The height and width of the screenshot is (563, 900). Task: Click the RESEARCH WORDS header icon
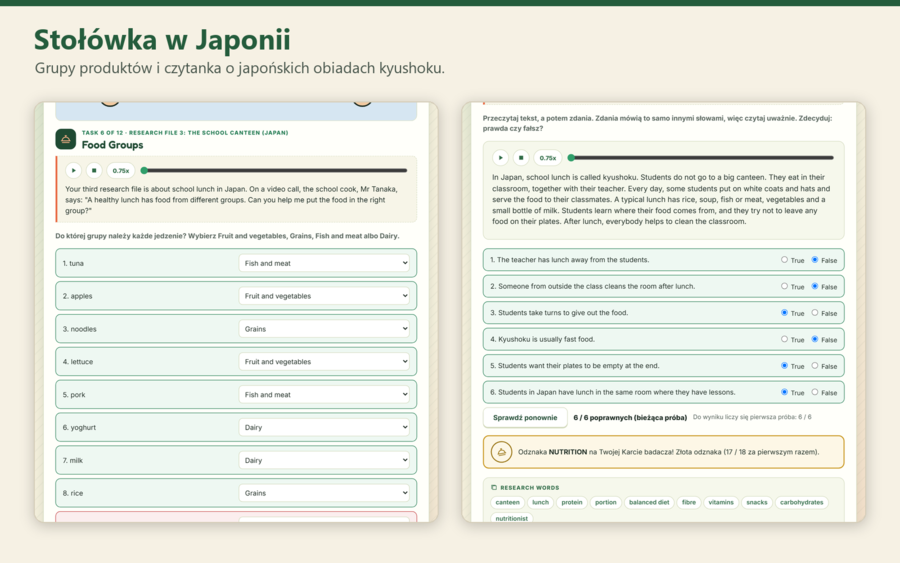pyautogui.click(x=494, y=487)
